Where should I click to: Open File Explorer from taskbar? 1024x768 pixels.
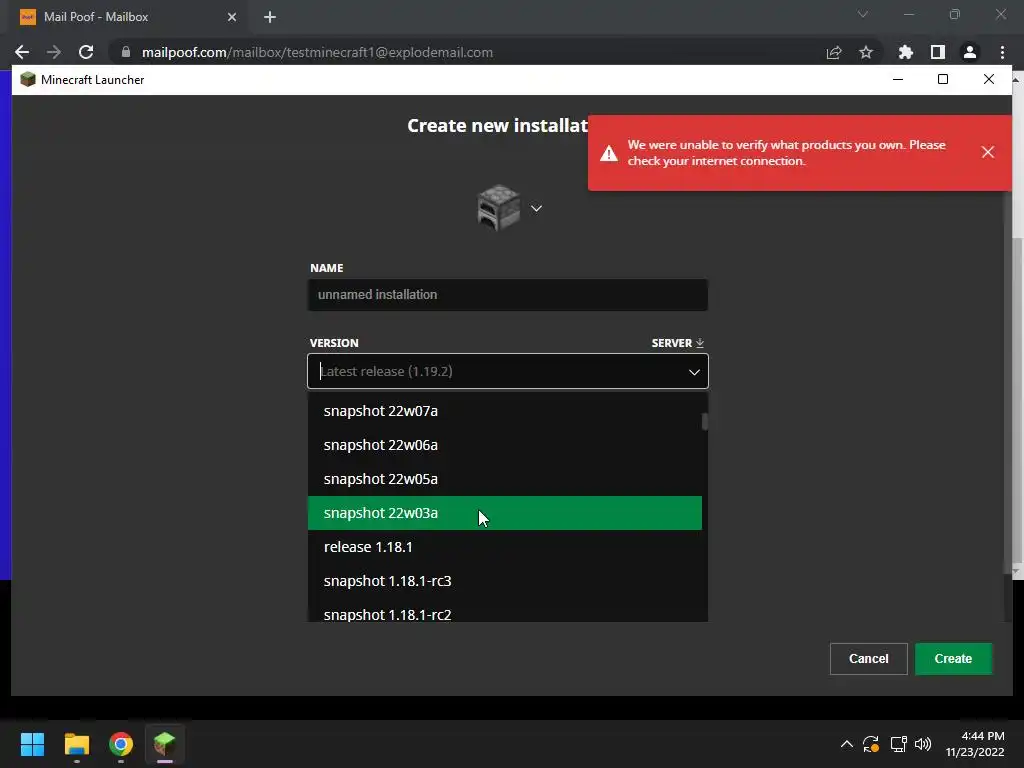click(76, 744)
